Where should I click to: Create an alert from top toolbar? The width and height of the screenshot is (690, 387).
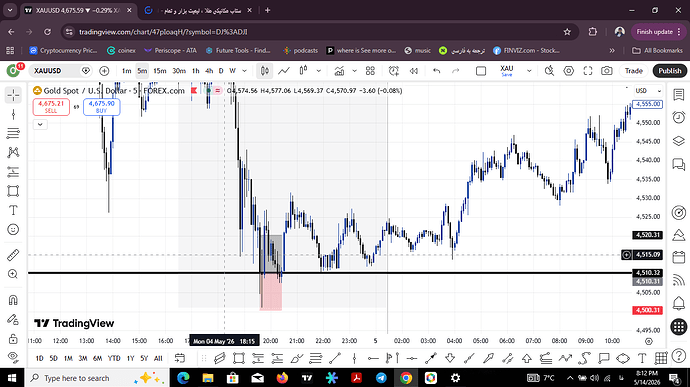pos(393,71)
